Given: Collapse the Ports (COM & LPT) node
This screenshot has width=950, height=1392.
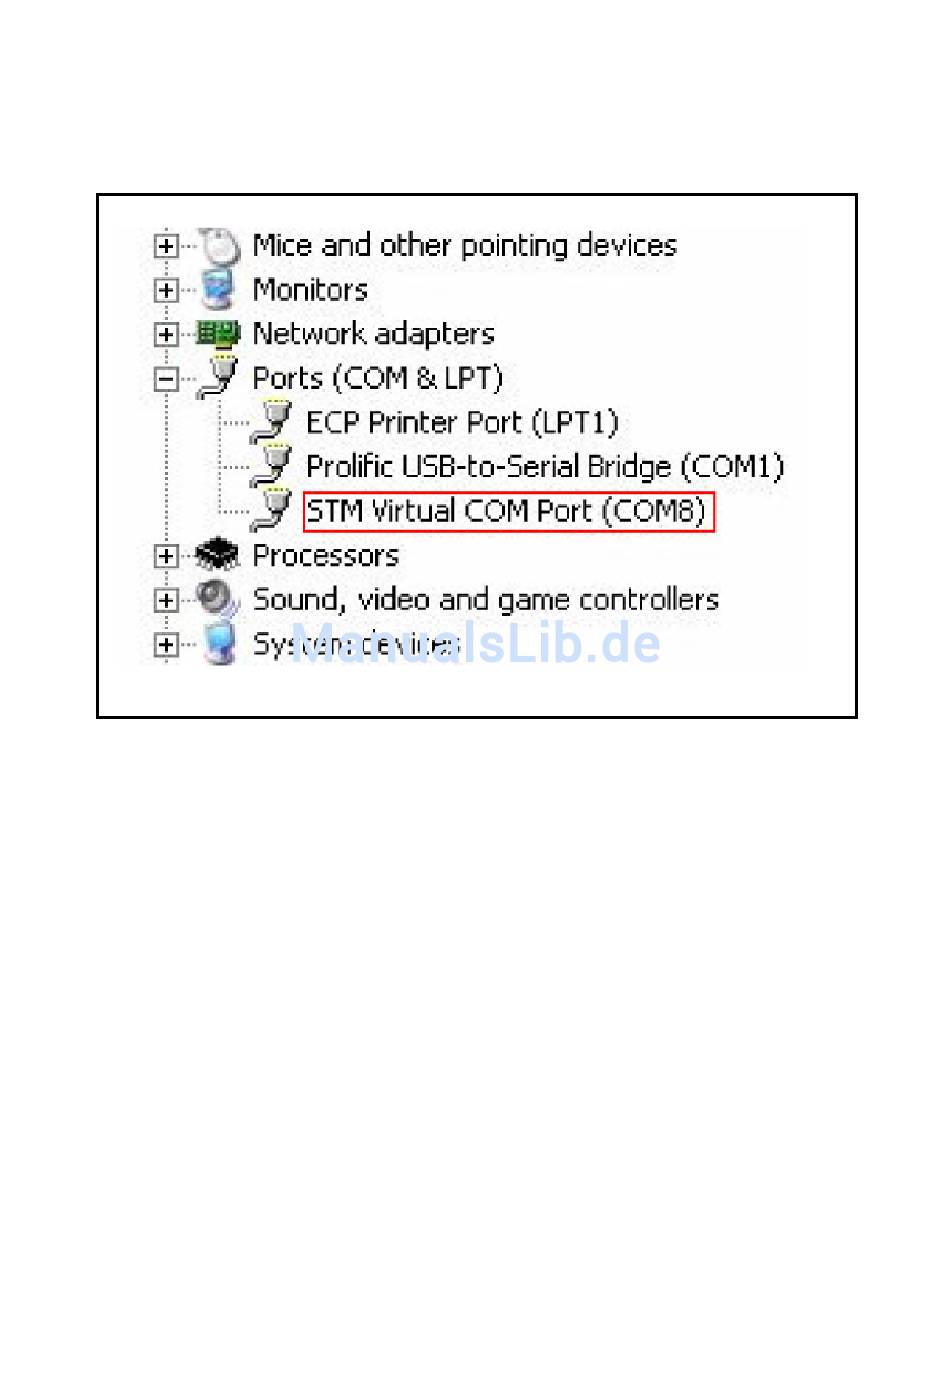Looking at the screenshot, I should (x=167, y=379).
